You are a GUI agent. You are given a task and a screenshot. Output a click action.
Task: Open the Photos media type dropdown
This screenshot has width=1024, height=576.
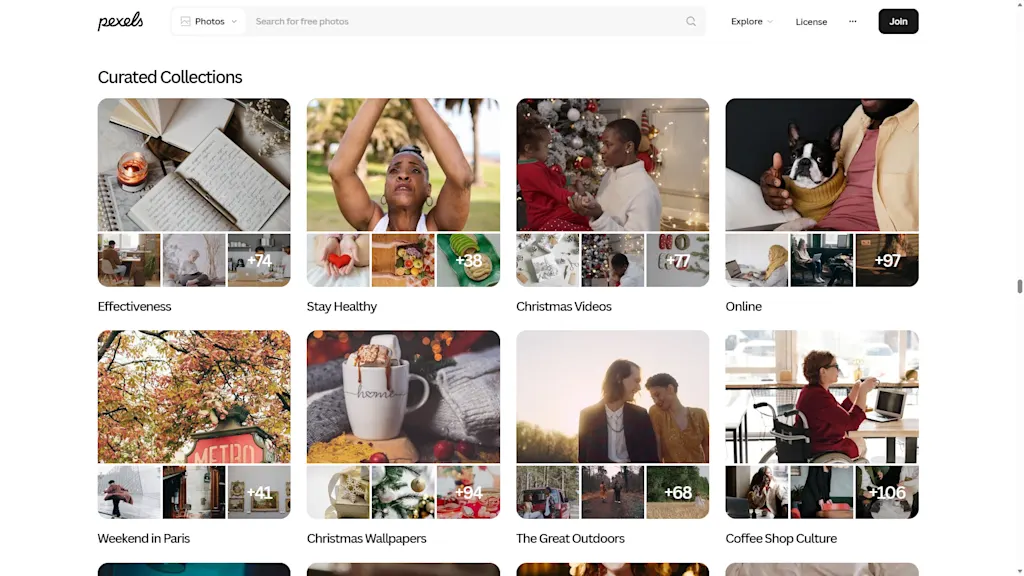(x=209, y=21)
